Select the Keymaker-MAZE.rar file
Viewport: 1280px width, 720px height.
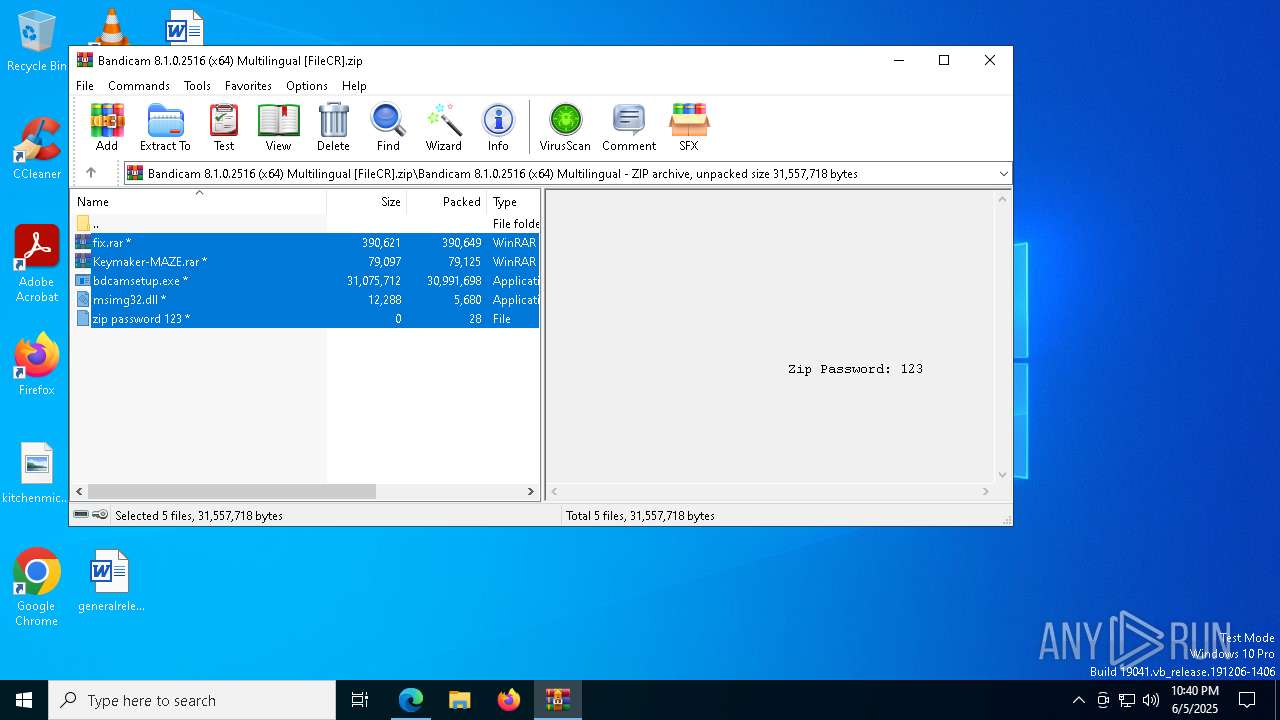[306, 261]
